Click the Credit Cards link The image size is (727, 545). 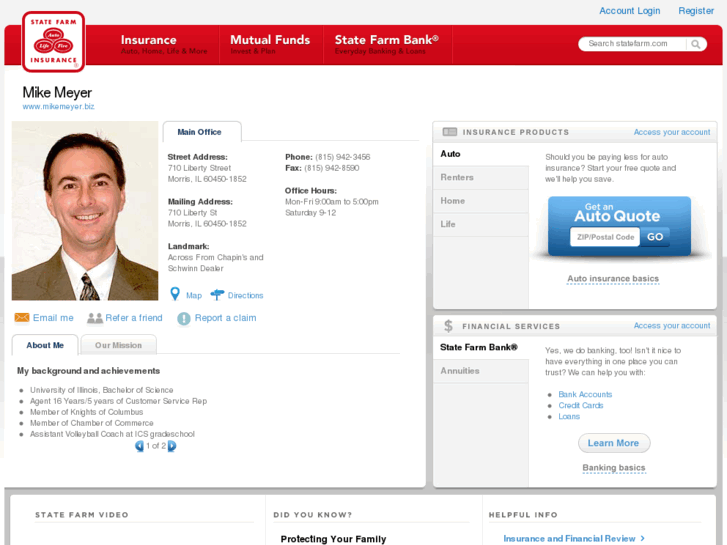coord(580,405)
